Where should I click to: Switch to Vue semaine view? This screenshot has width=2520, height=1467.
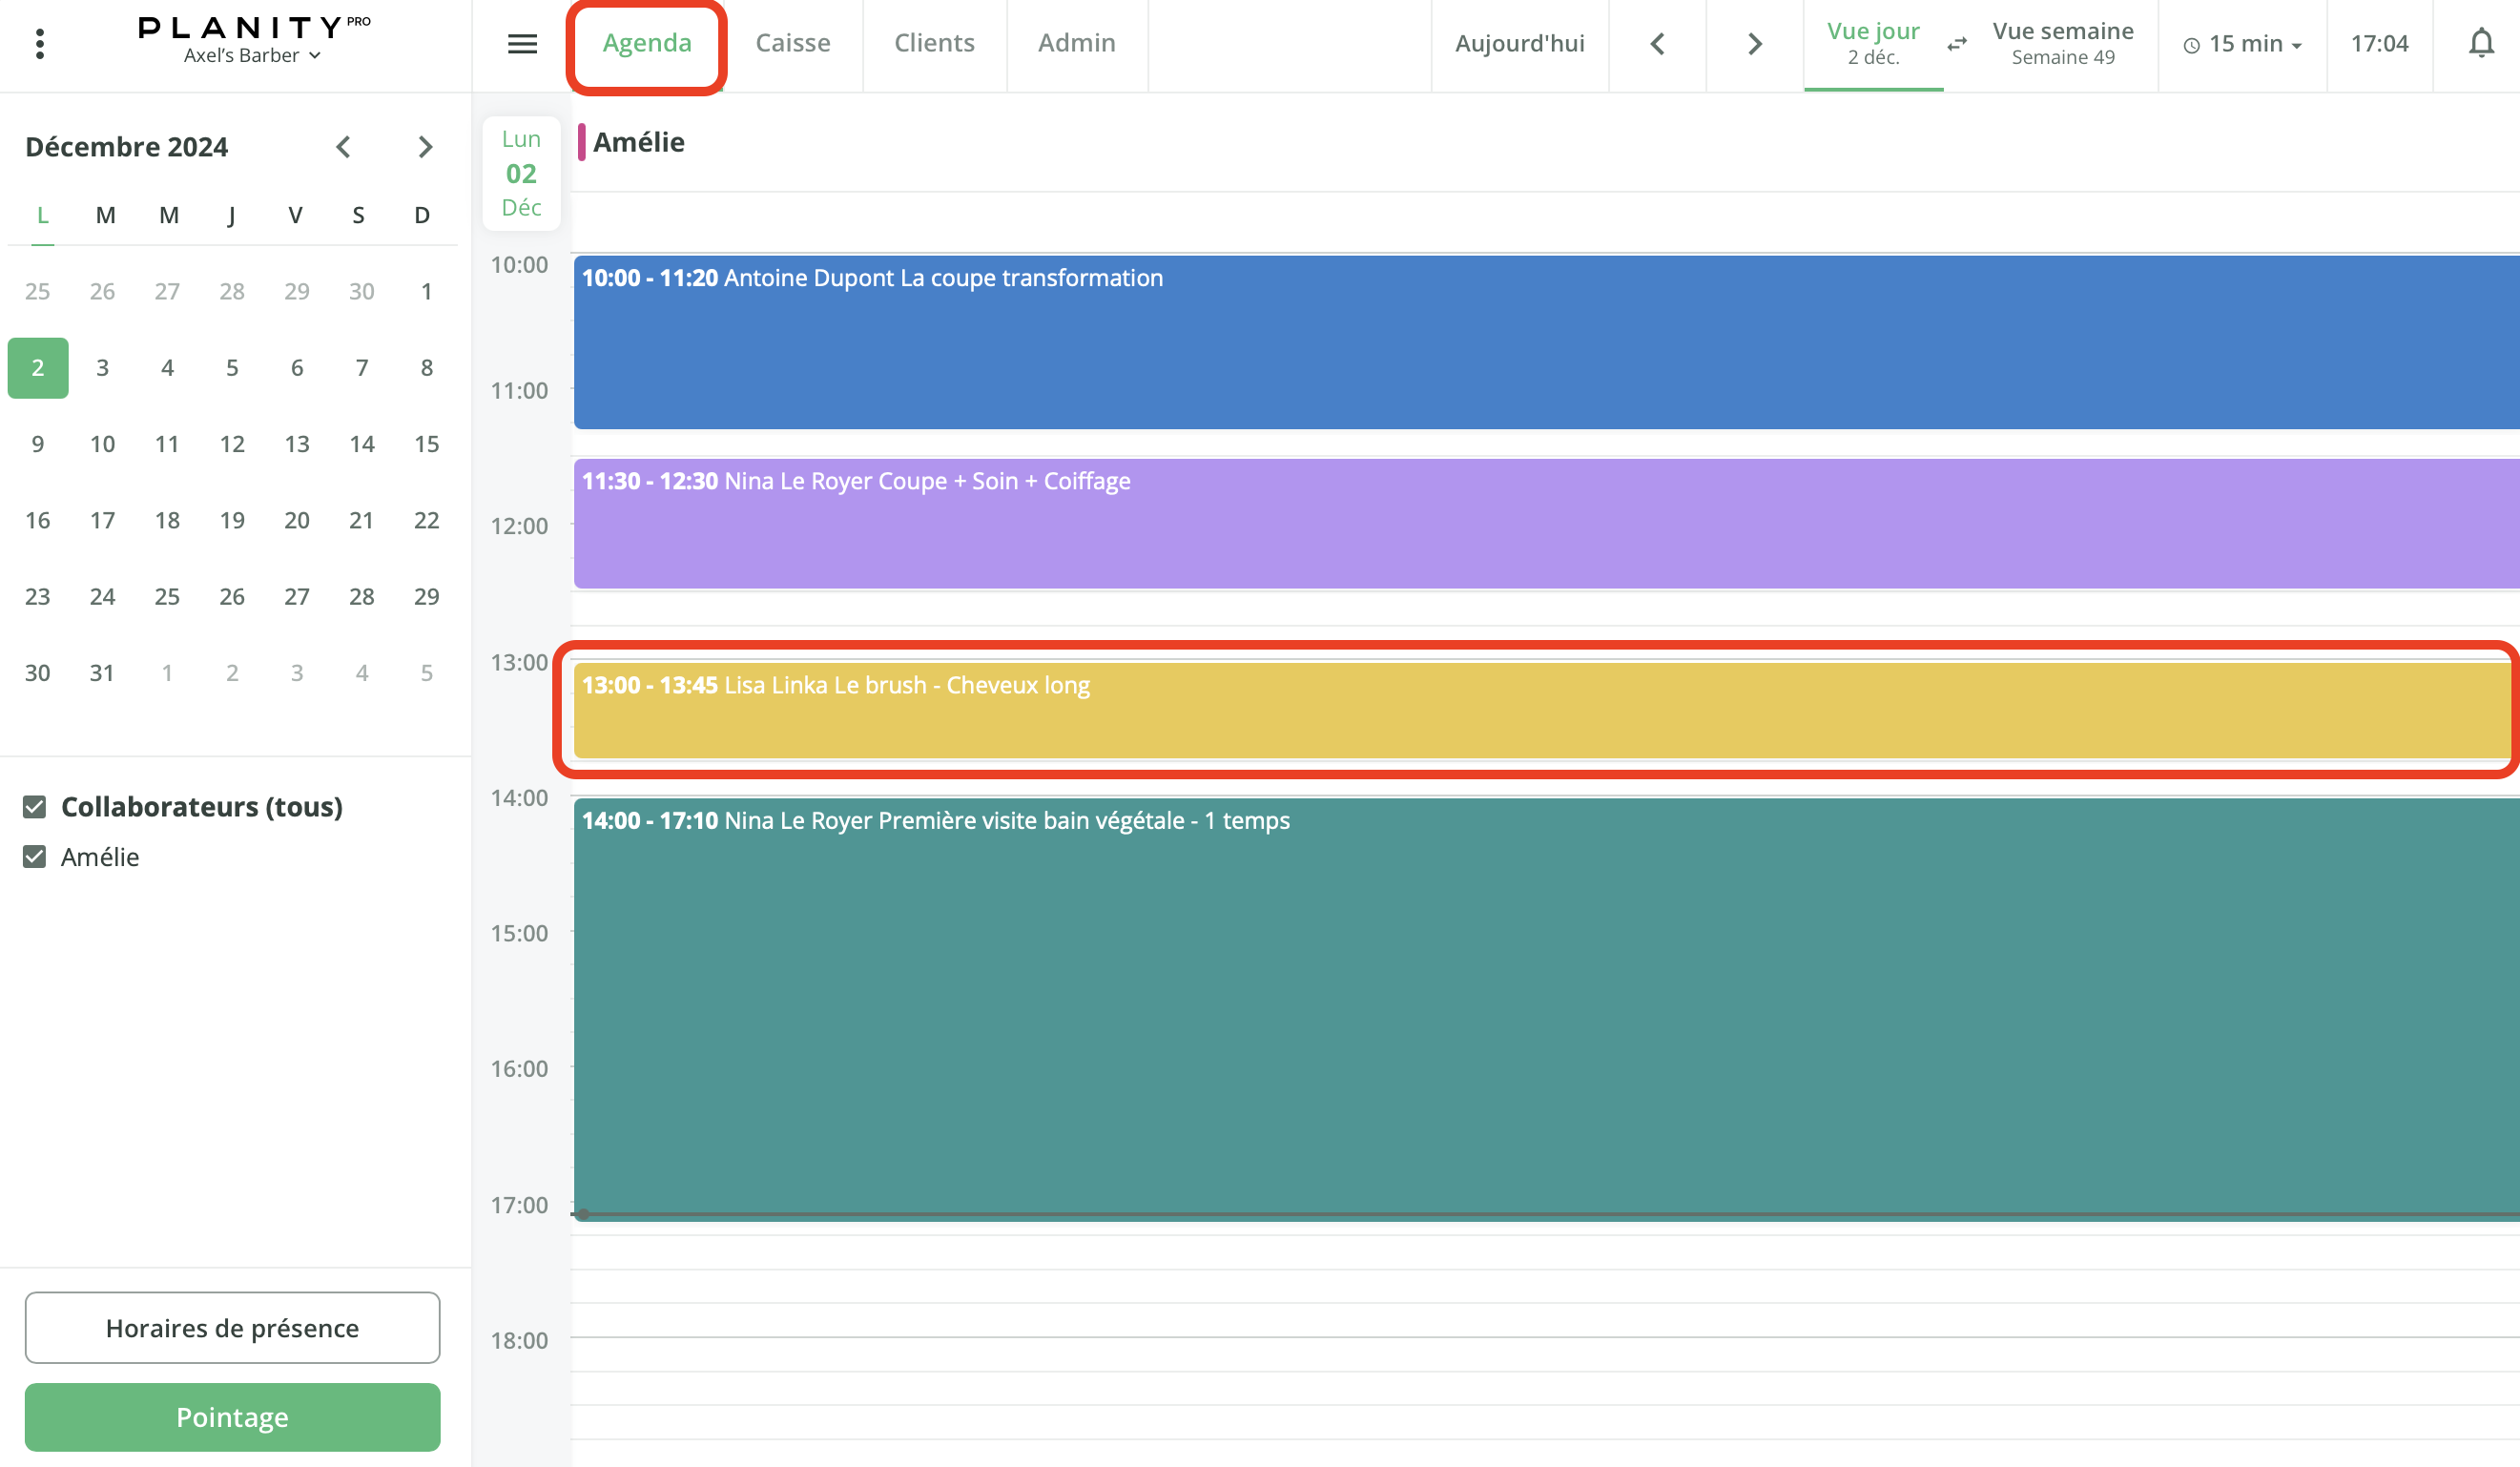2062,43
